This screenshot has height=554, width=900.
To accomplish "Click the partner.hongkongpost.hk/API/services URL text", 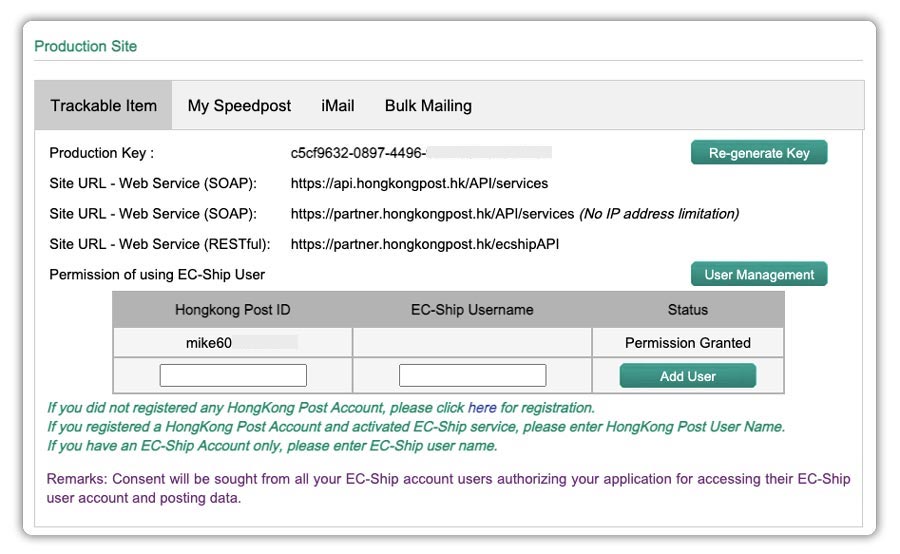I will tap(432, 214).
